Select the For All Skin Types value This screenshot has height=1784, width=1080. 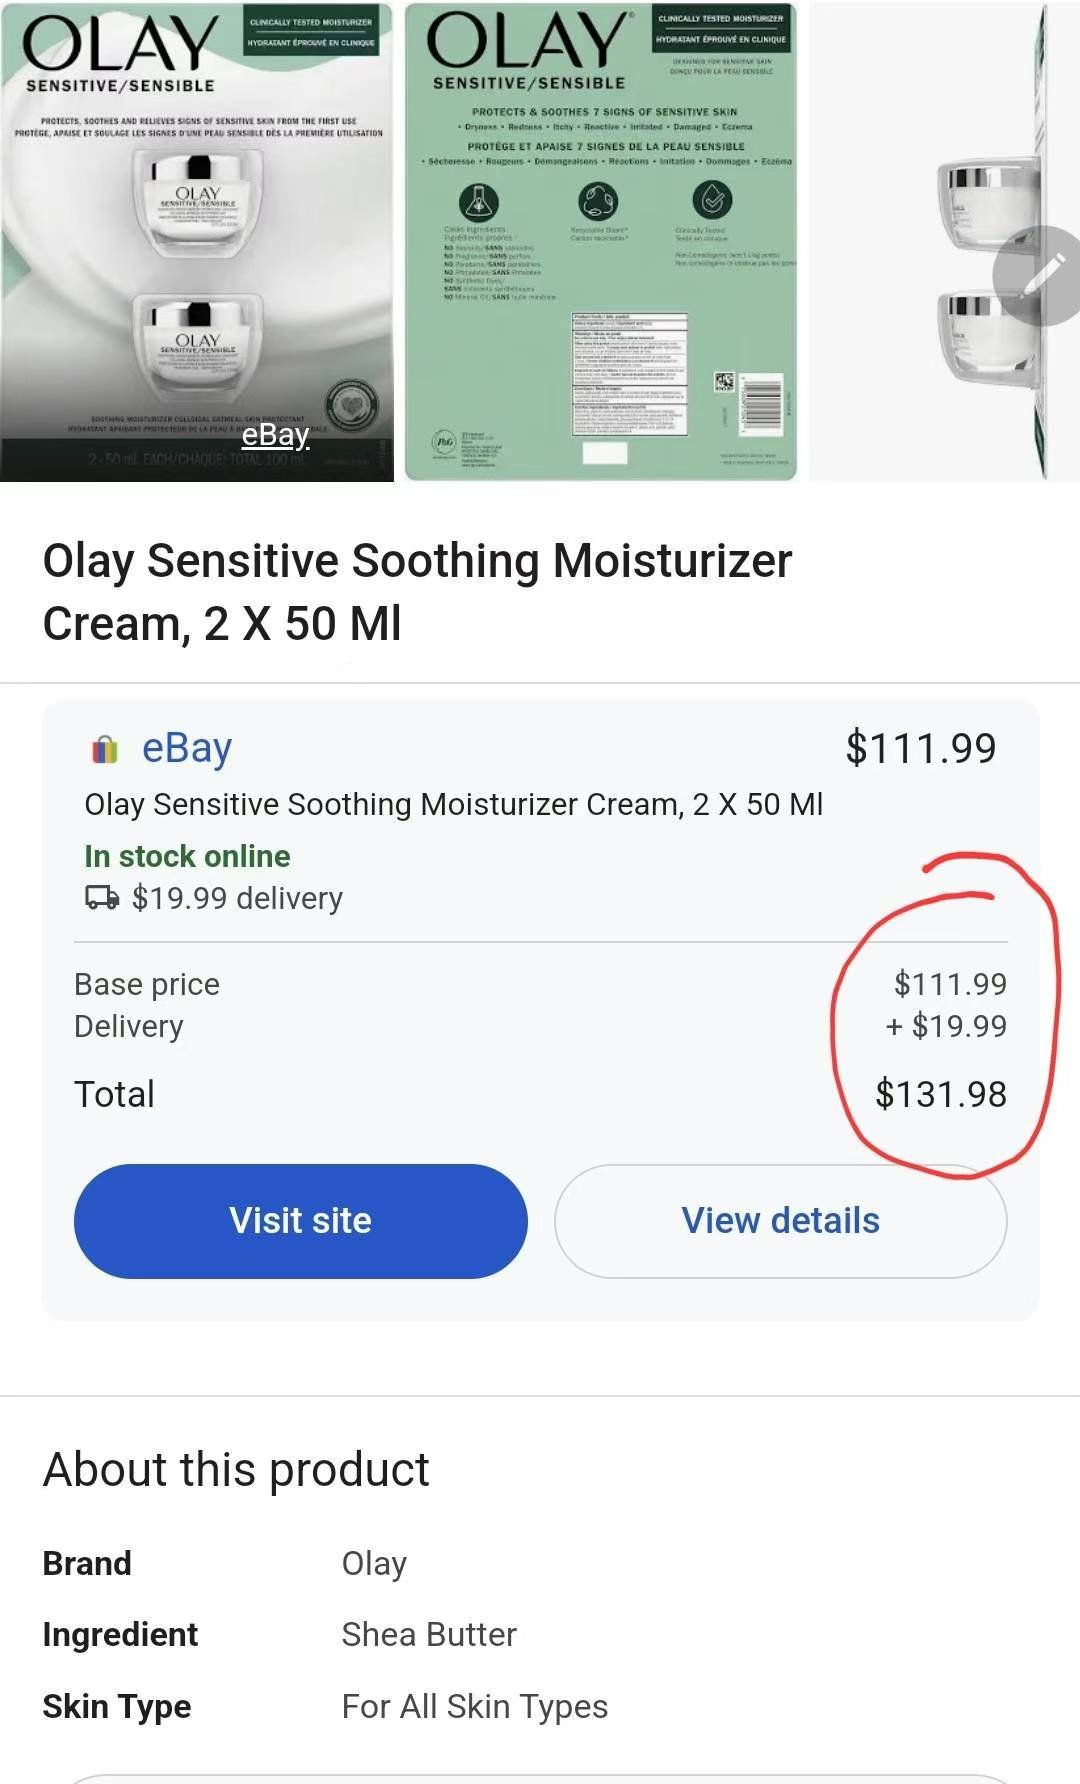click(x=474, y=1706)
